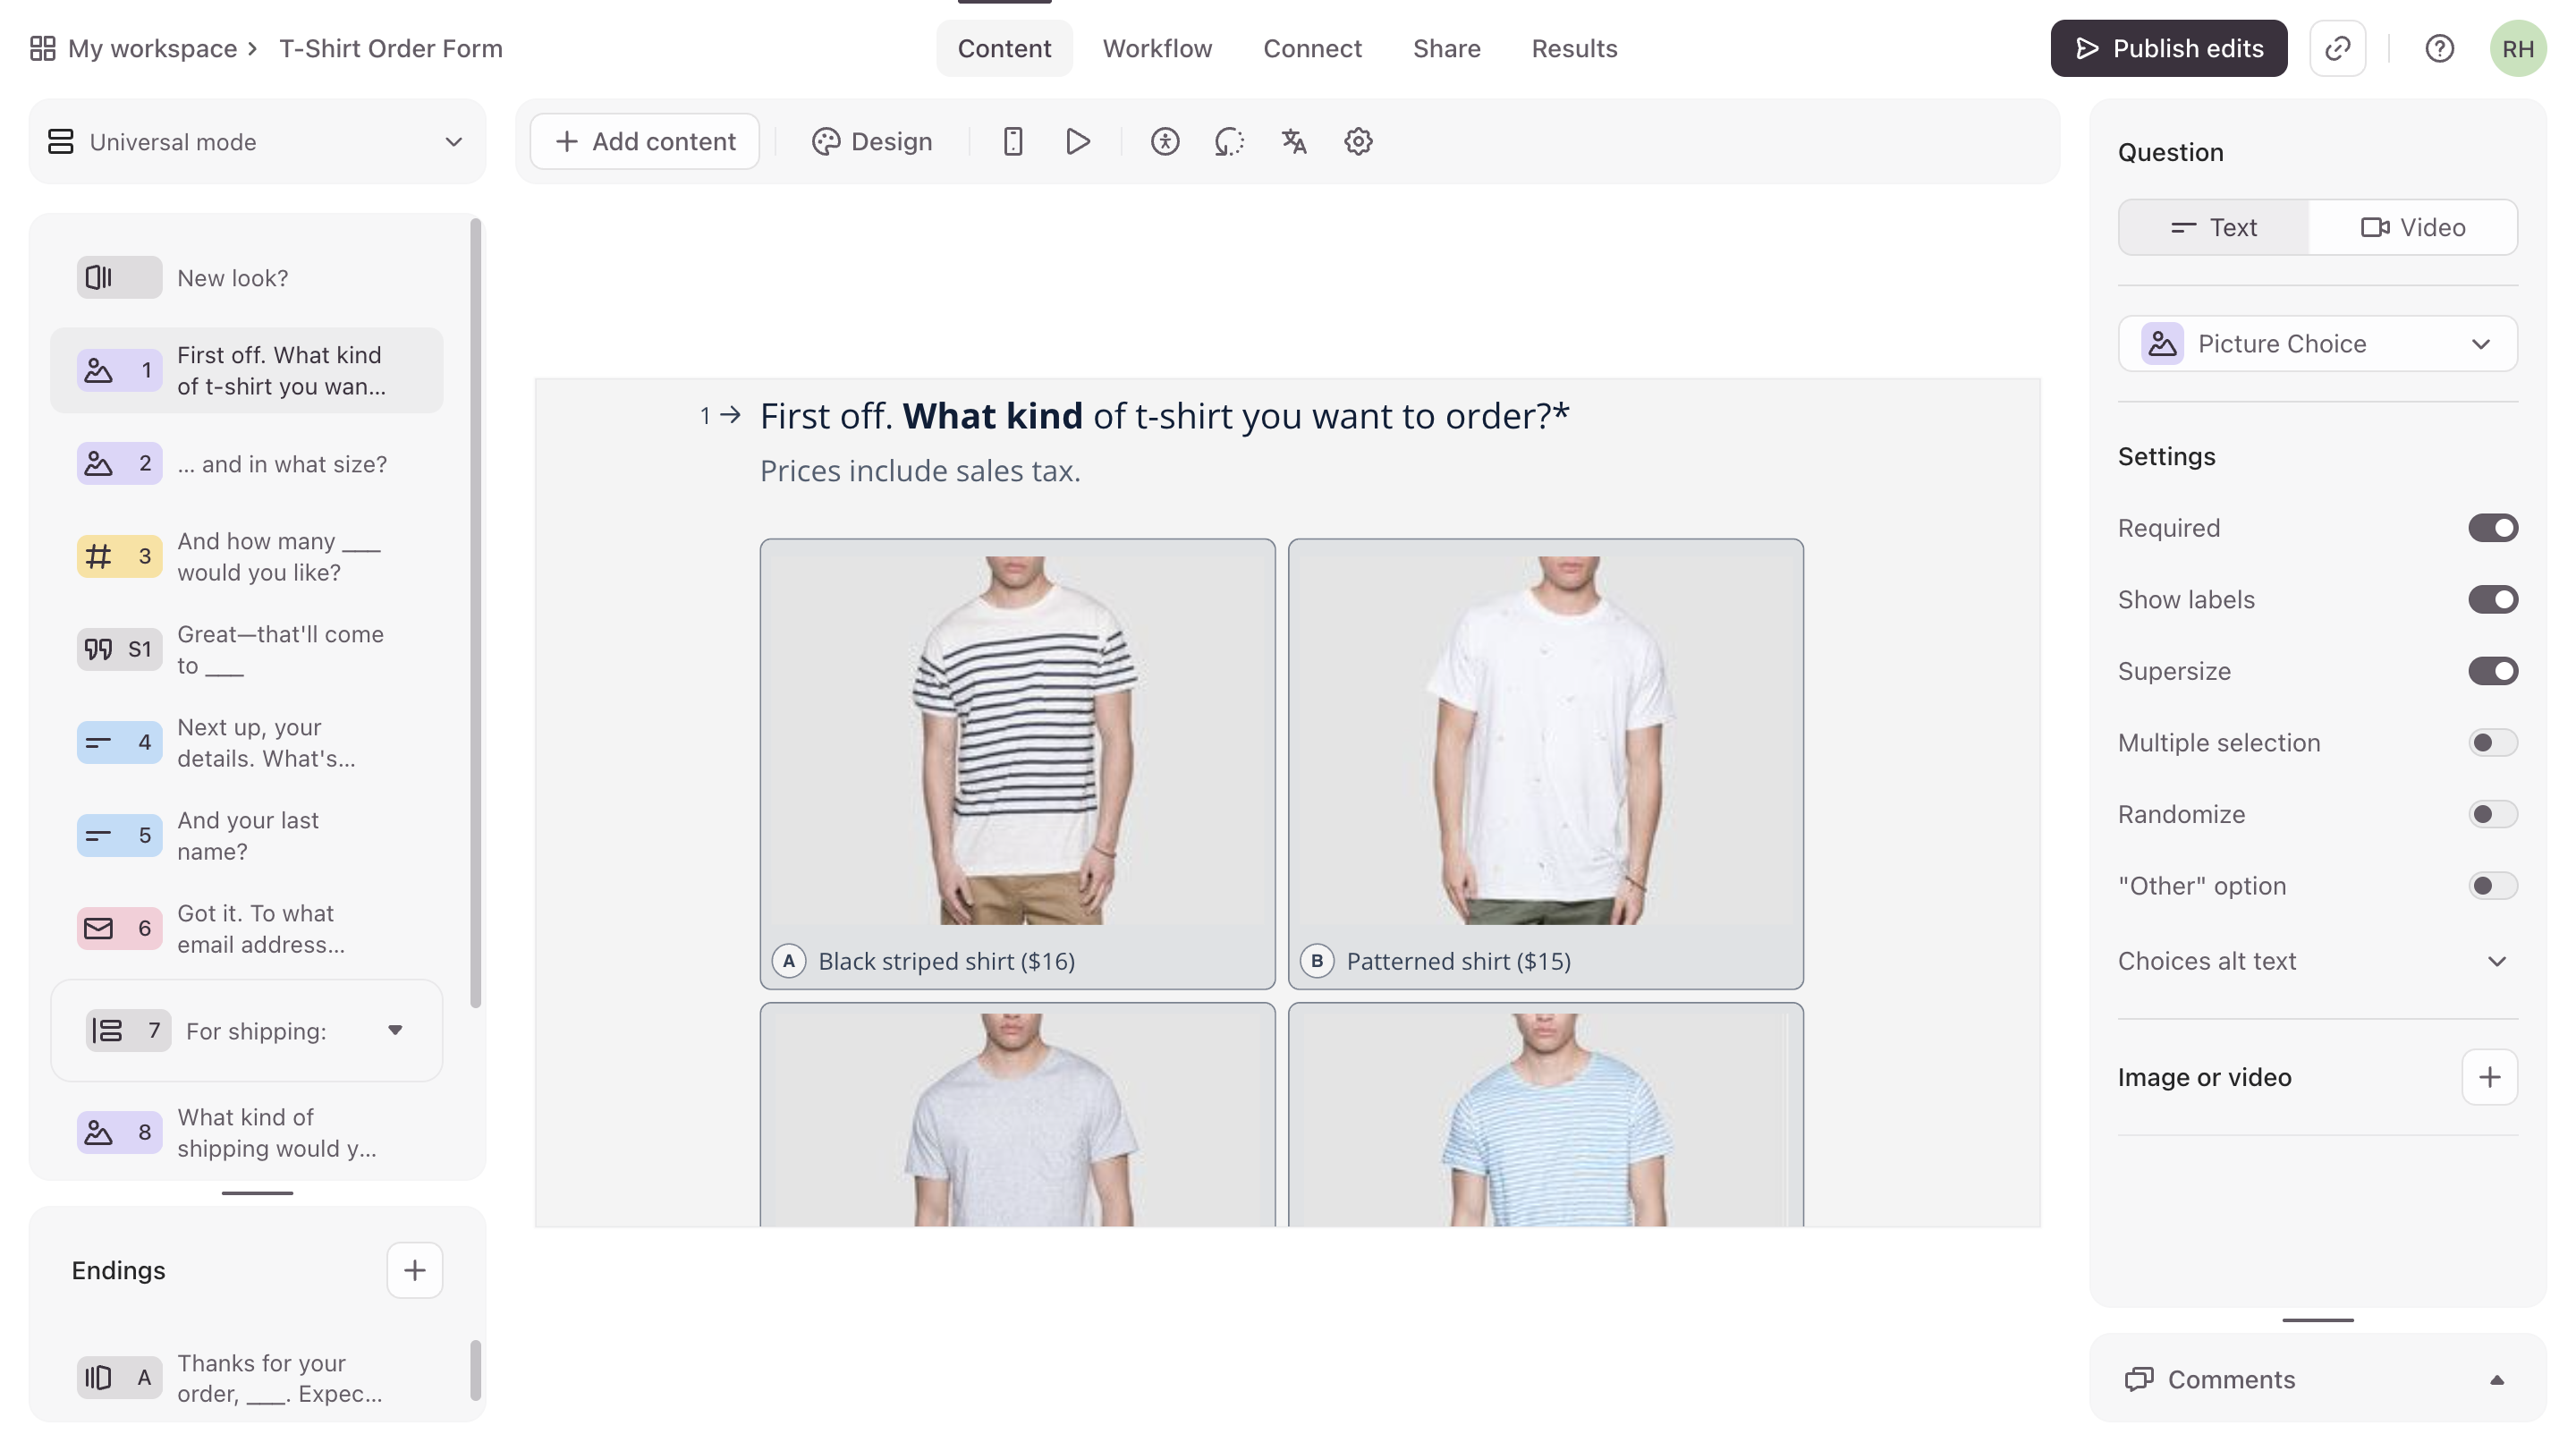Edit the 'Patterned shirt ($15)' label
The image size is (2576, 1451).
pyautogui.click(x=1458, y=961)
